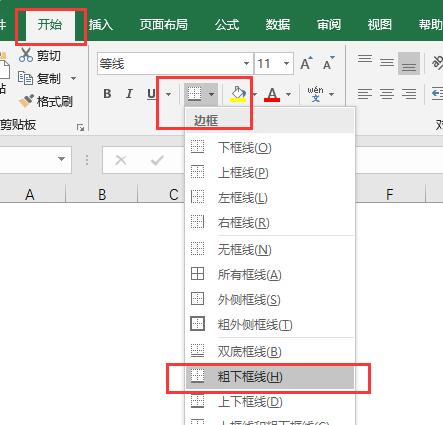Choose 左框线(L) left border

click(x=270, y=197)
